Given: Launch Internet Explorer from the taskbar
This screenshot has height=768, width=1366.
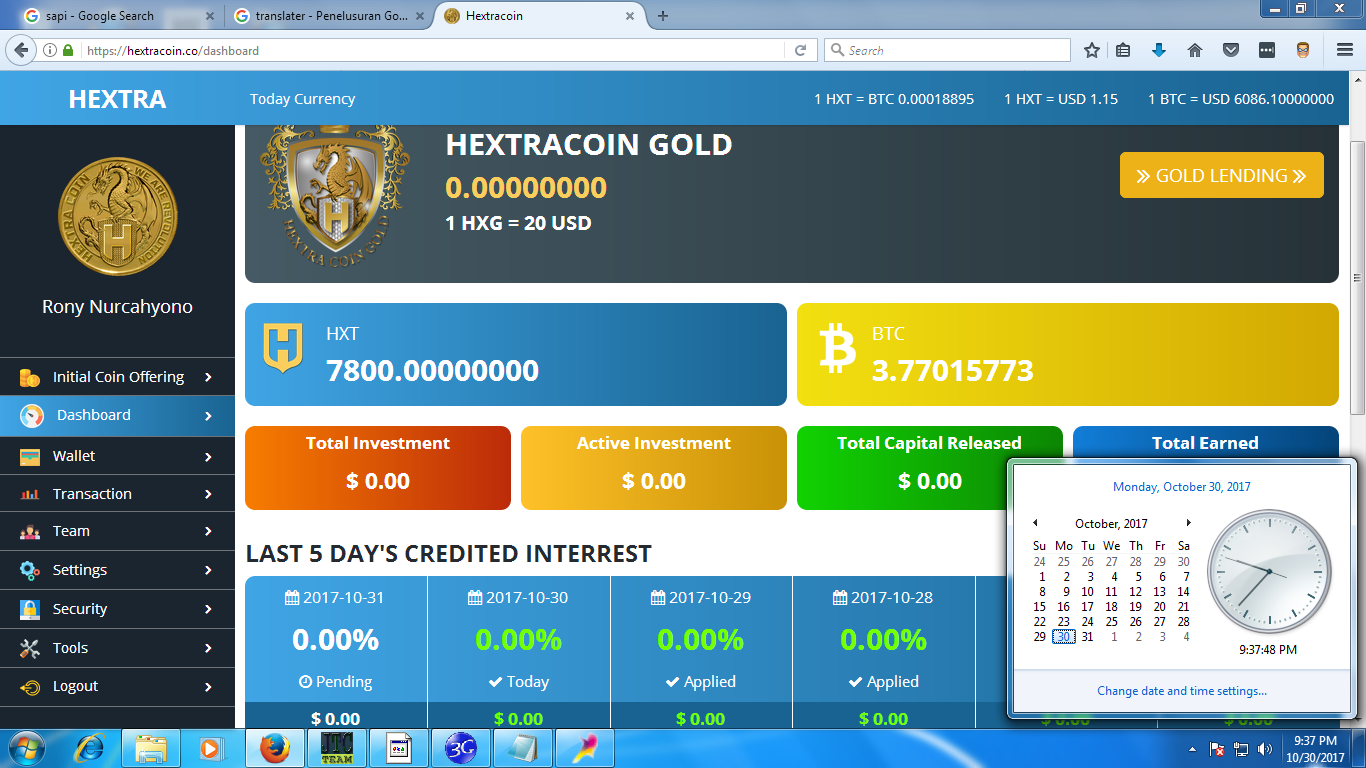Looking at the screenshot, I should [x=90, y=748].
